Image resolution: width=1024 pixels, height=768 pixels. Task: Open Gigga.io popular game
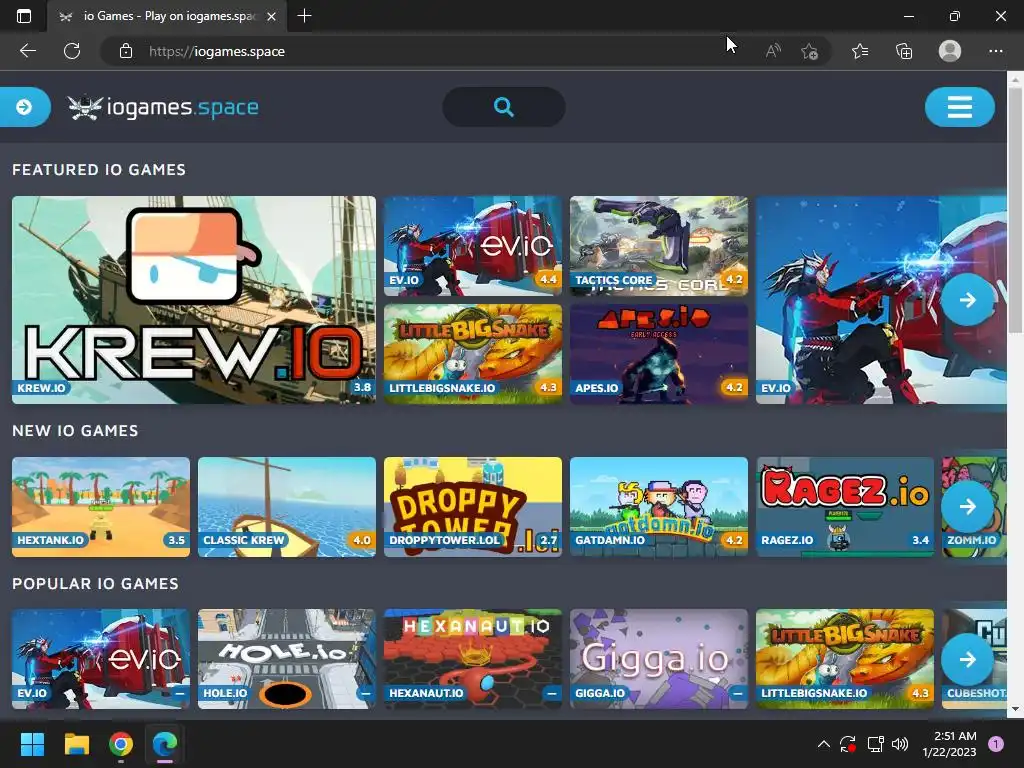(658, 659)
